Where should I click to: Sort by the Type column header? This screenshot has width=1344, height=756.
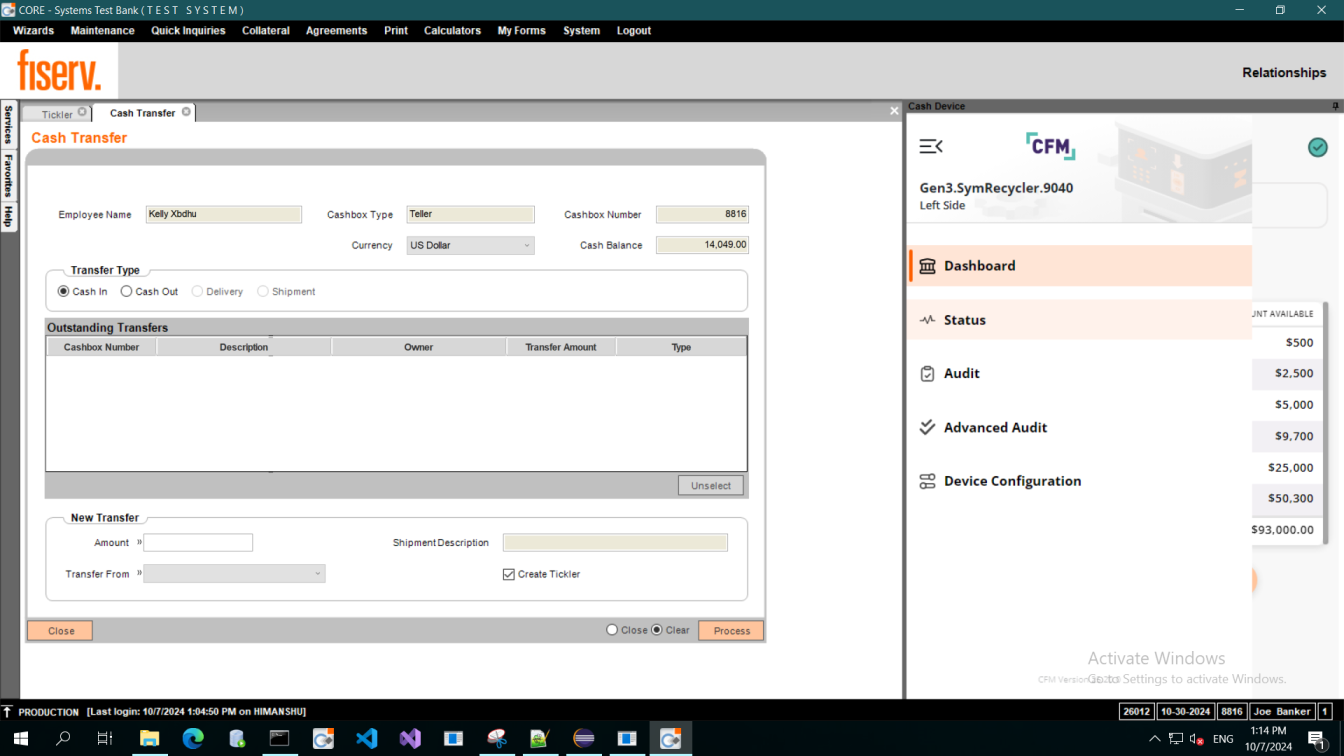[x=681, y=347]
